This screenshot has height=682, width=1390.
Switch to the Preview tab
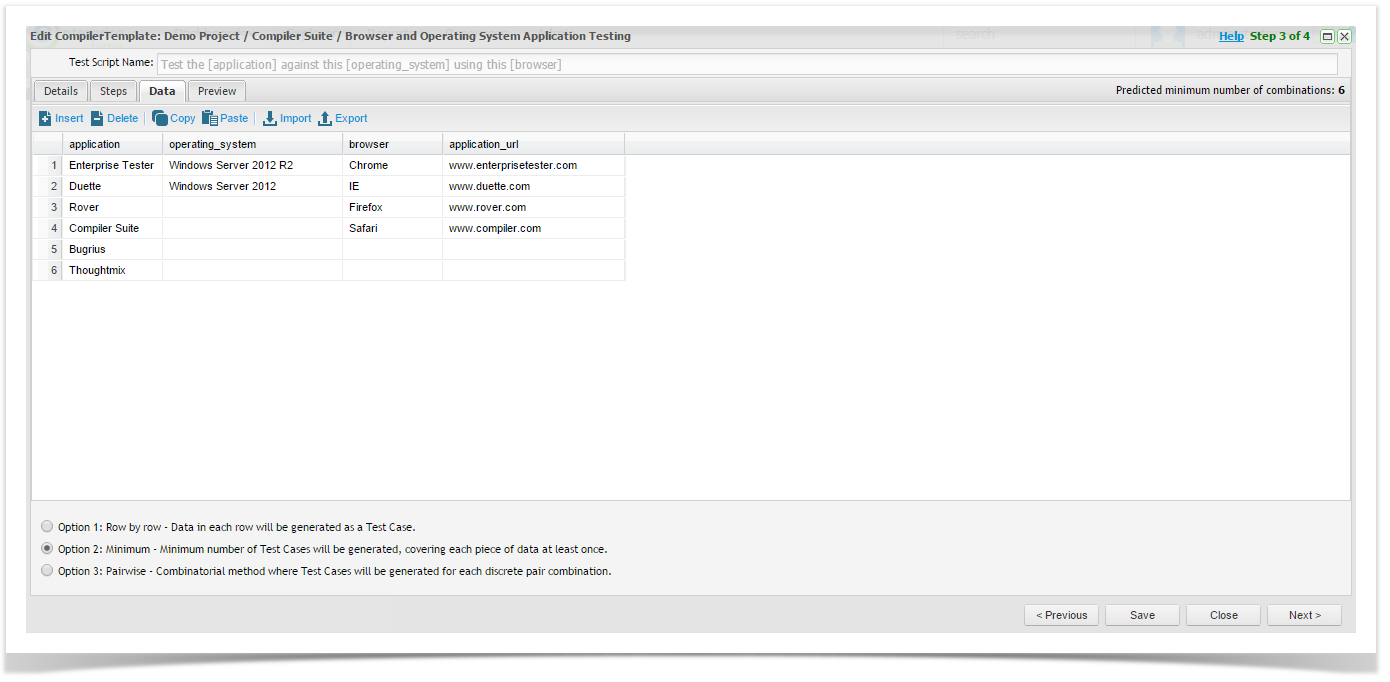[x=217, y=91]
